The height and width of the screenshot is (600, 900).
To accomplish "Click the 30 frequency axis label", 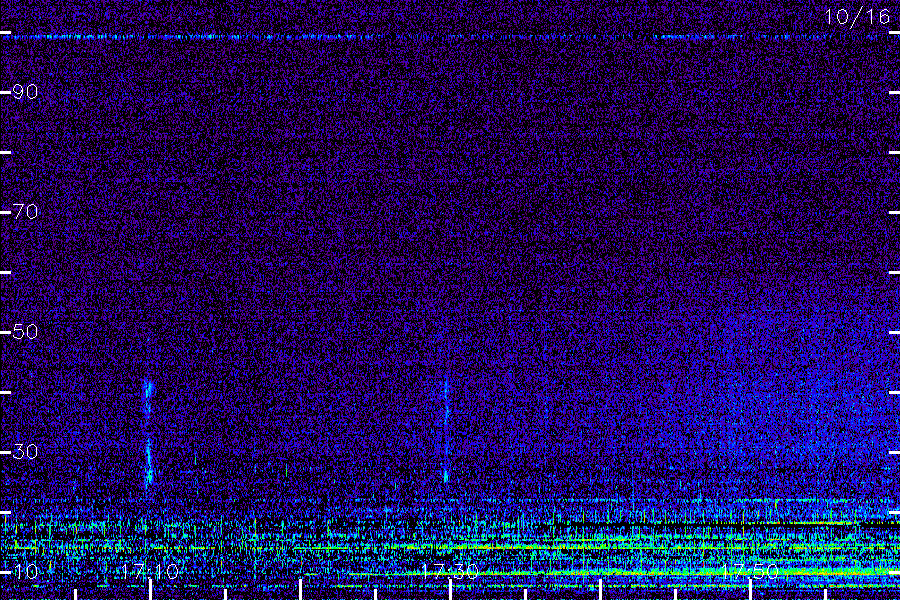I will click(x=25, y=452).
